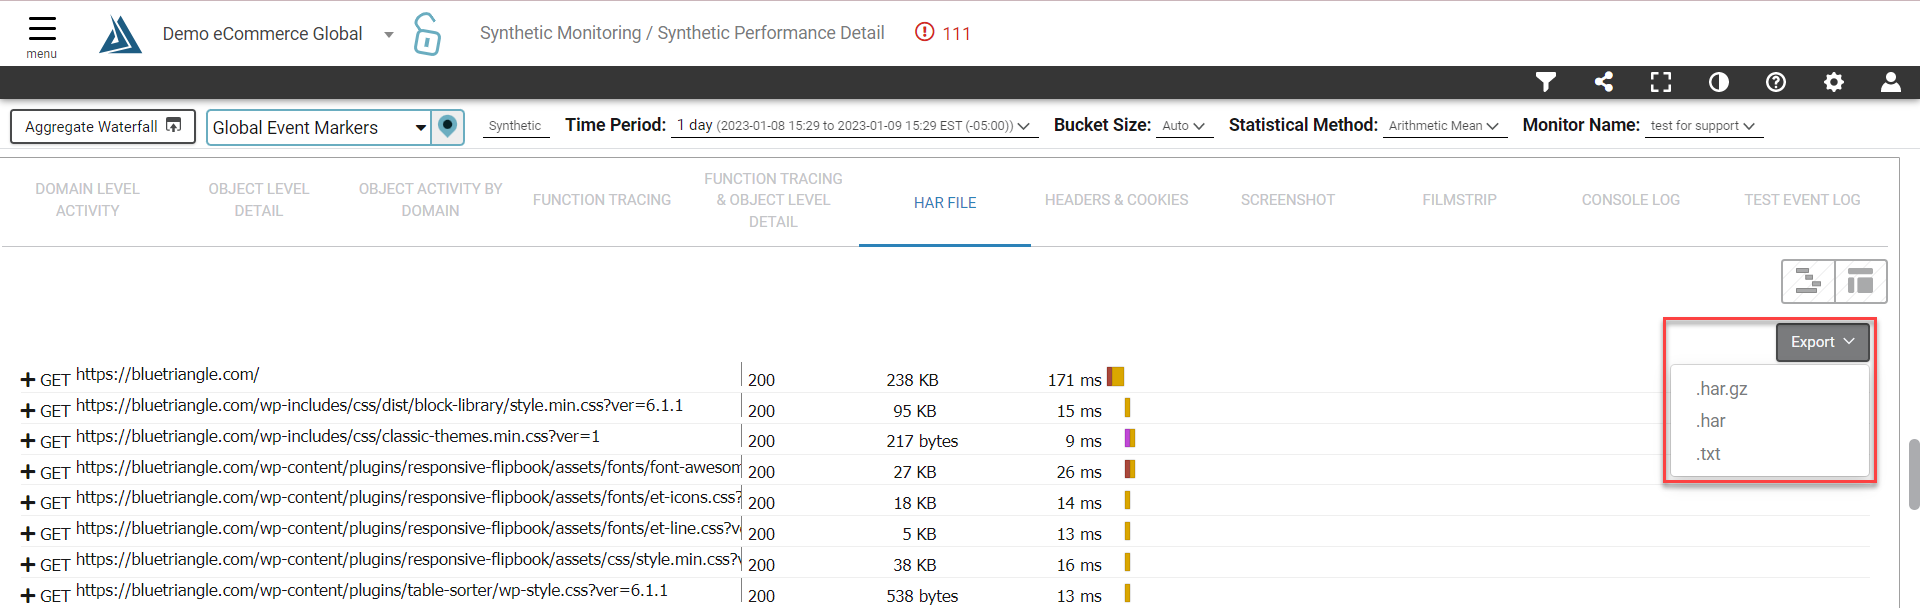
Task: Expand the block-library style.min.css request row
Action: point(28,411)
